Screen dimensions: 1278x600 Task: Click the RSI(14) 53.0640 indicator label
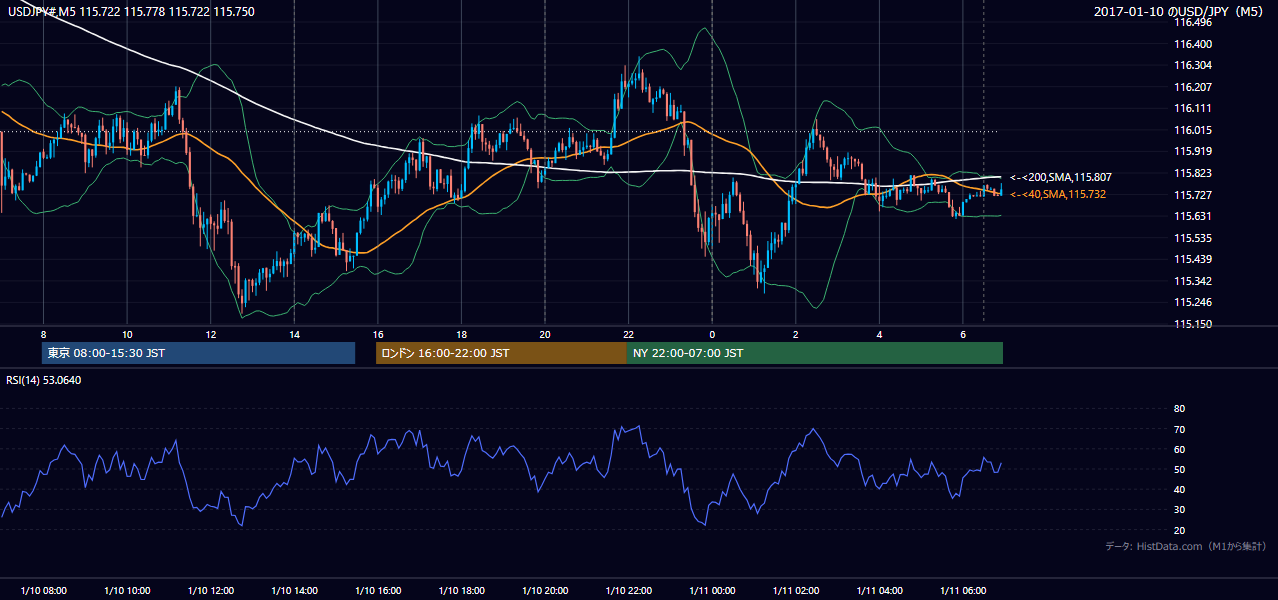43,379
